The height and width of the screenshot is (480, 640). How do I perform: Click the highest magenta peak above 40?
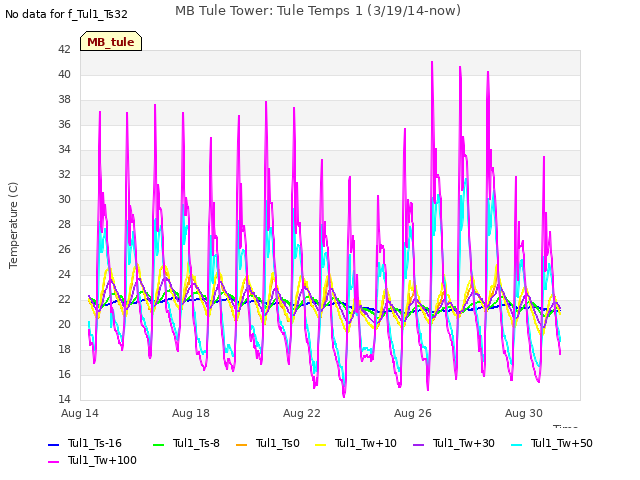pyautogui.click(x=432, y=62)
